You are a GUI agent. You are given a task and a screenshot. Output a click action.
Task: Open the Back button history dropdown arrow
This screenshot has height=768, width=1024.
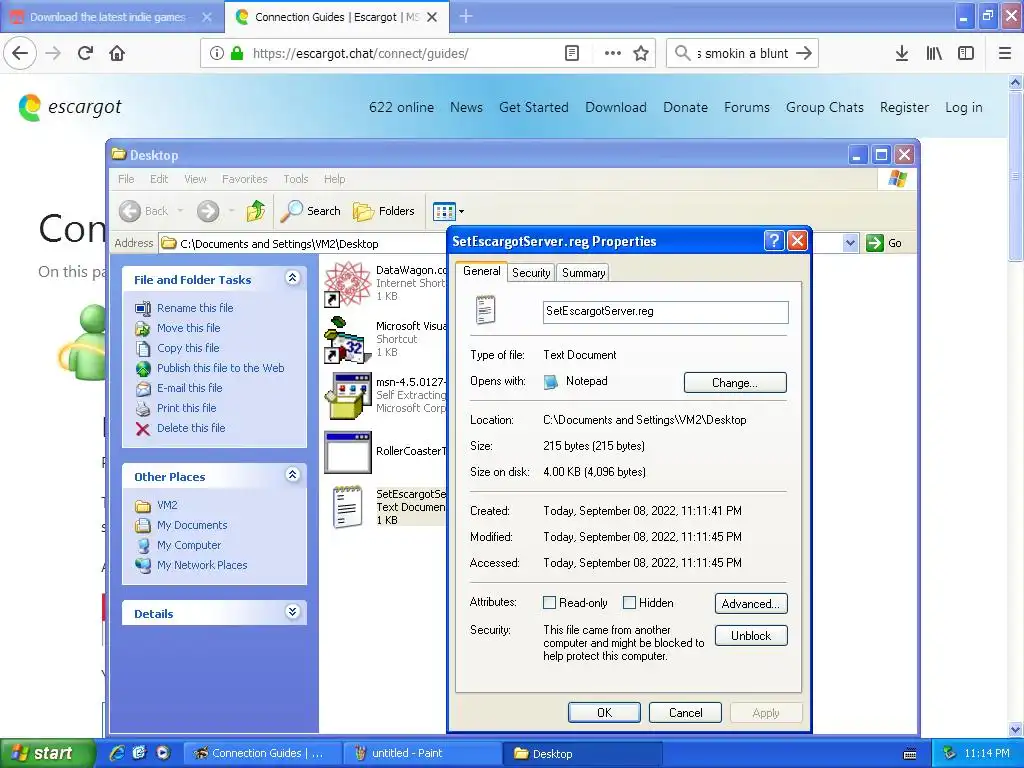click(180, 211)
